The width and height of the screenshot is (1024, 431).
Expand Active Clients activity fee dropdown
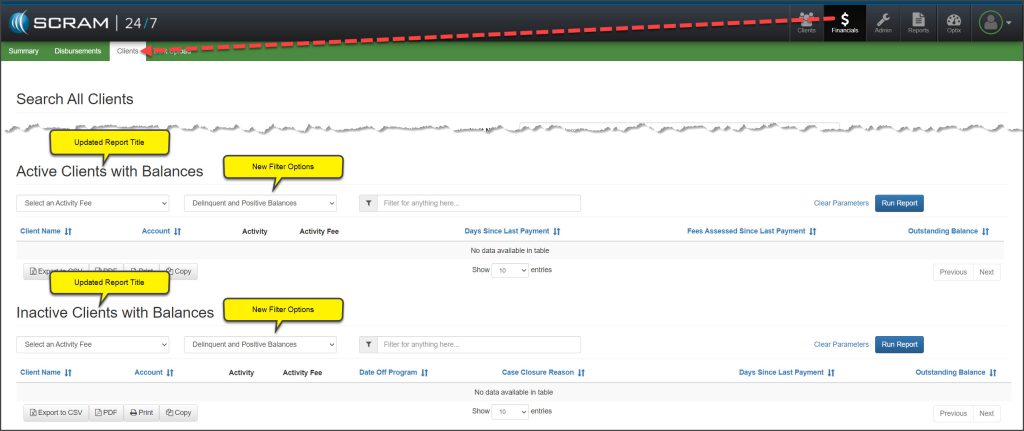93,203
